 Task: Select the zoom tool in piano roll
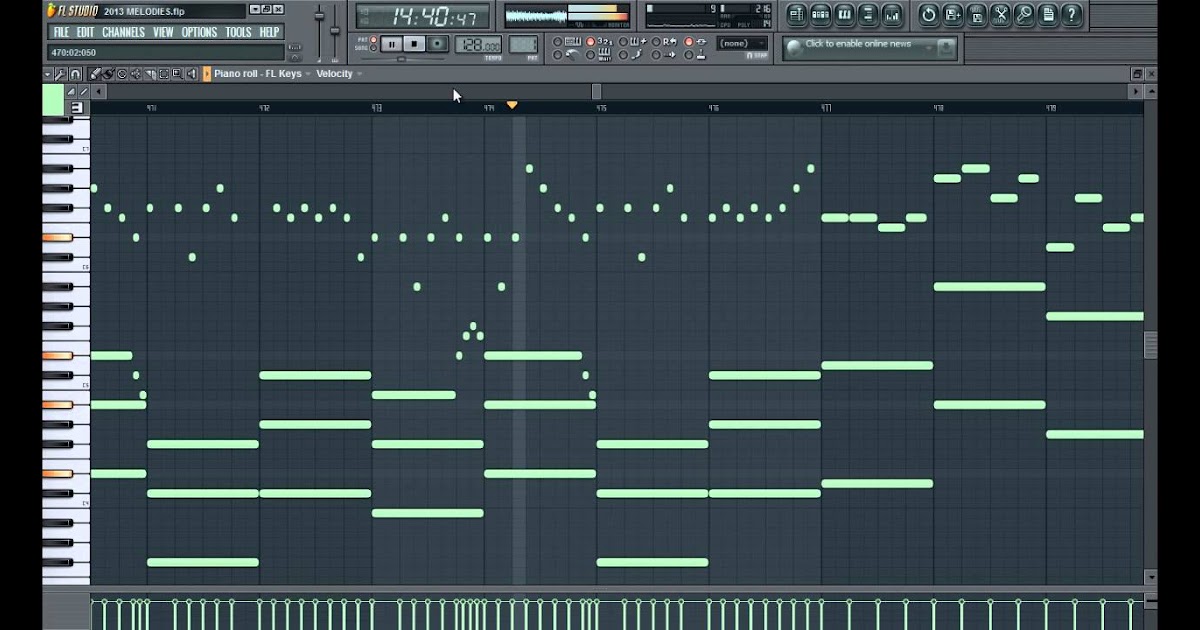(x=177, y=74)
